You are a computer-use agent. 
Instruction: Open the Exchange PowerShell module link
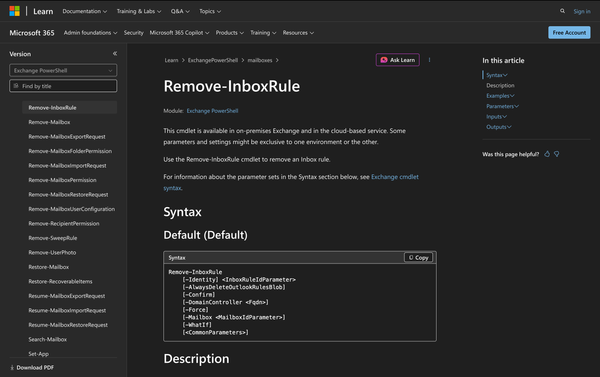coord(212,111)
